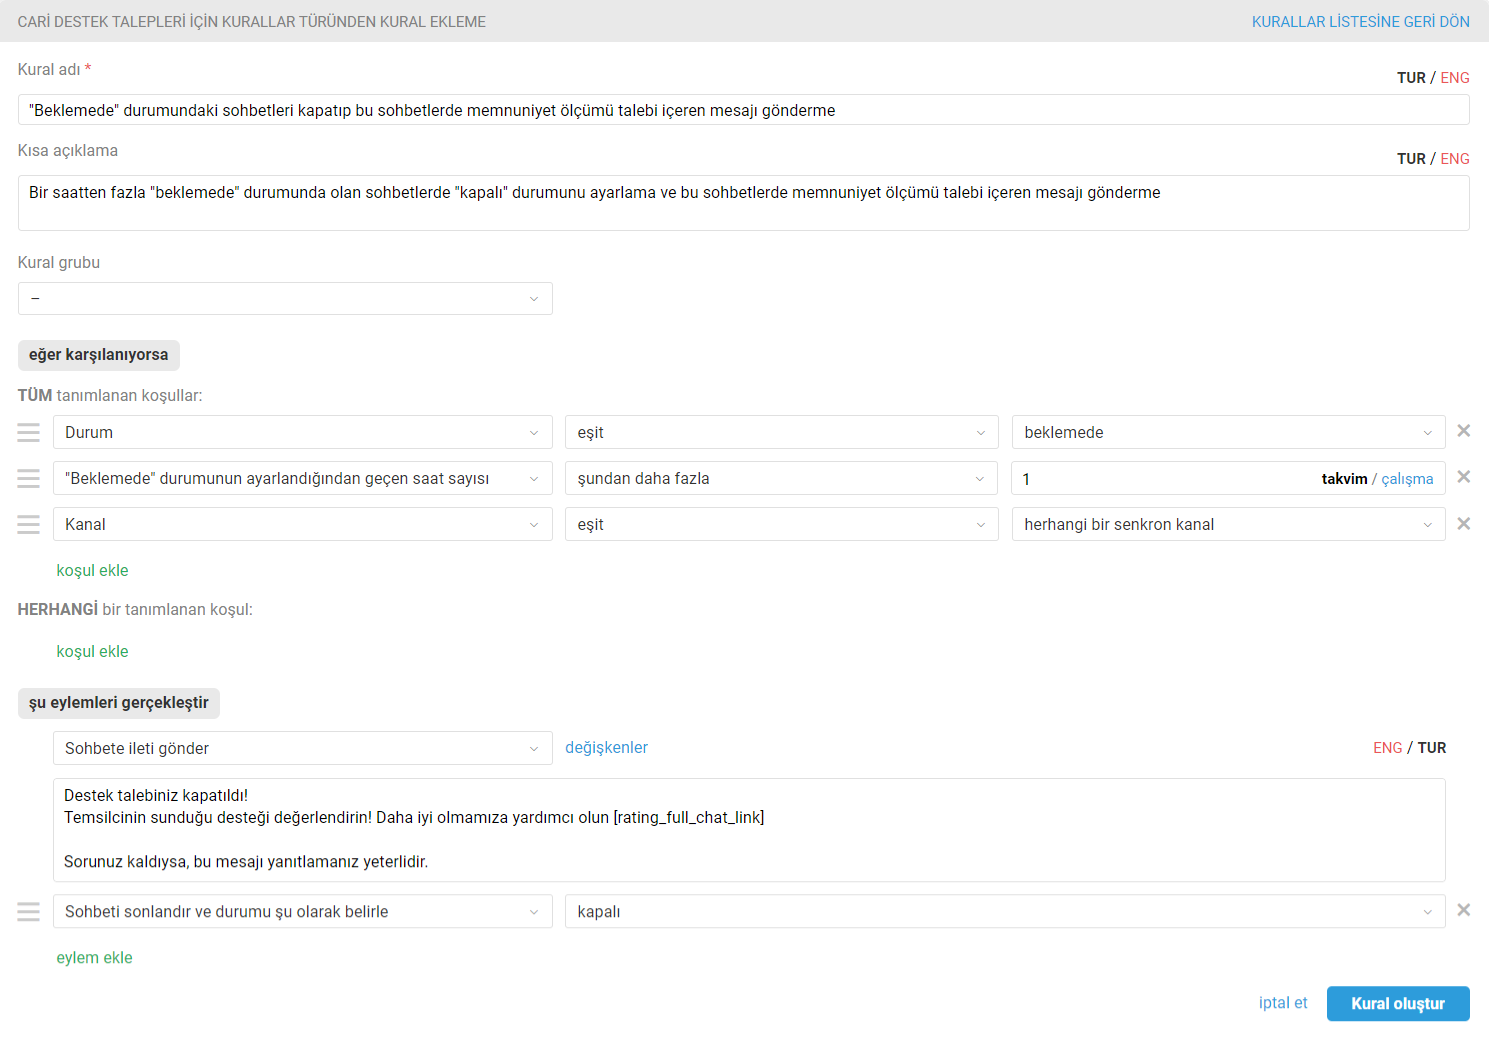The height and width of the screenshot is (1038, 1489).
Task: Grab the drag handle of Durum row
Action: 29,432
